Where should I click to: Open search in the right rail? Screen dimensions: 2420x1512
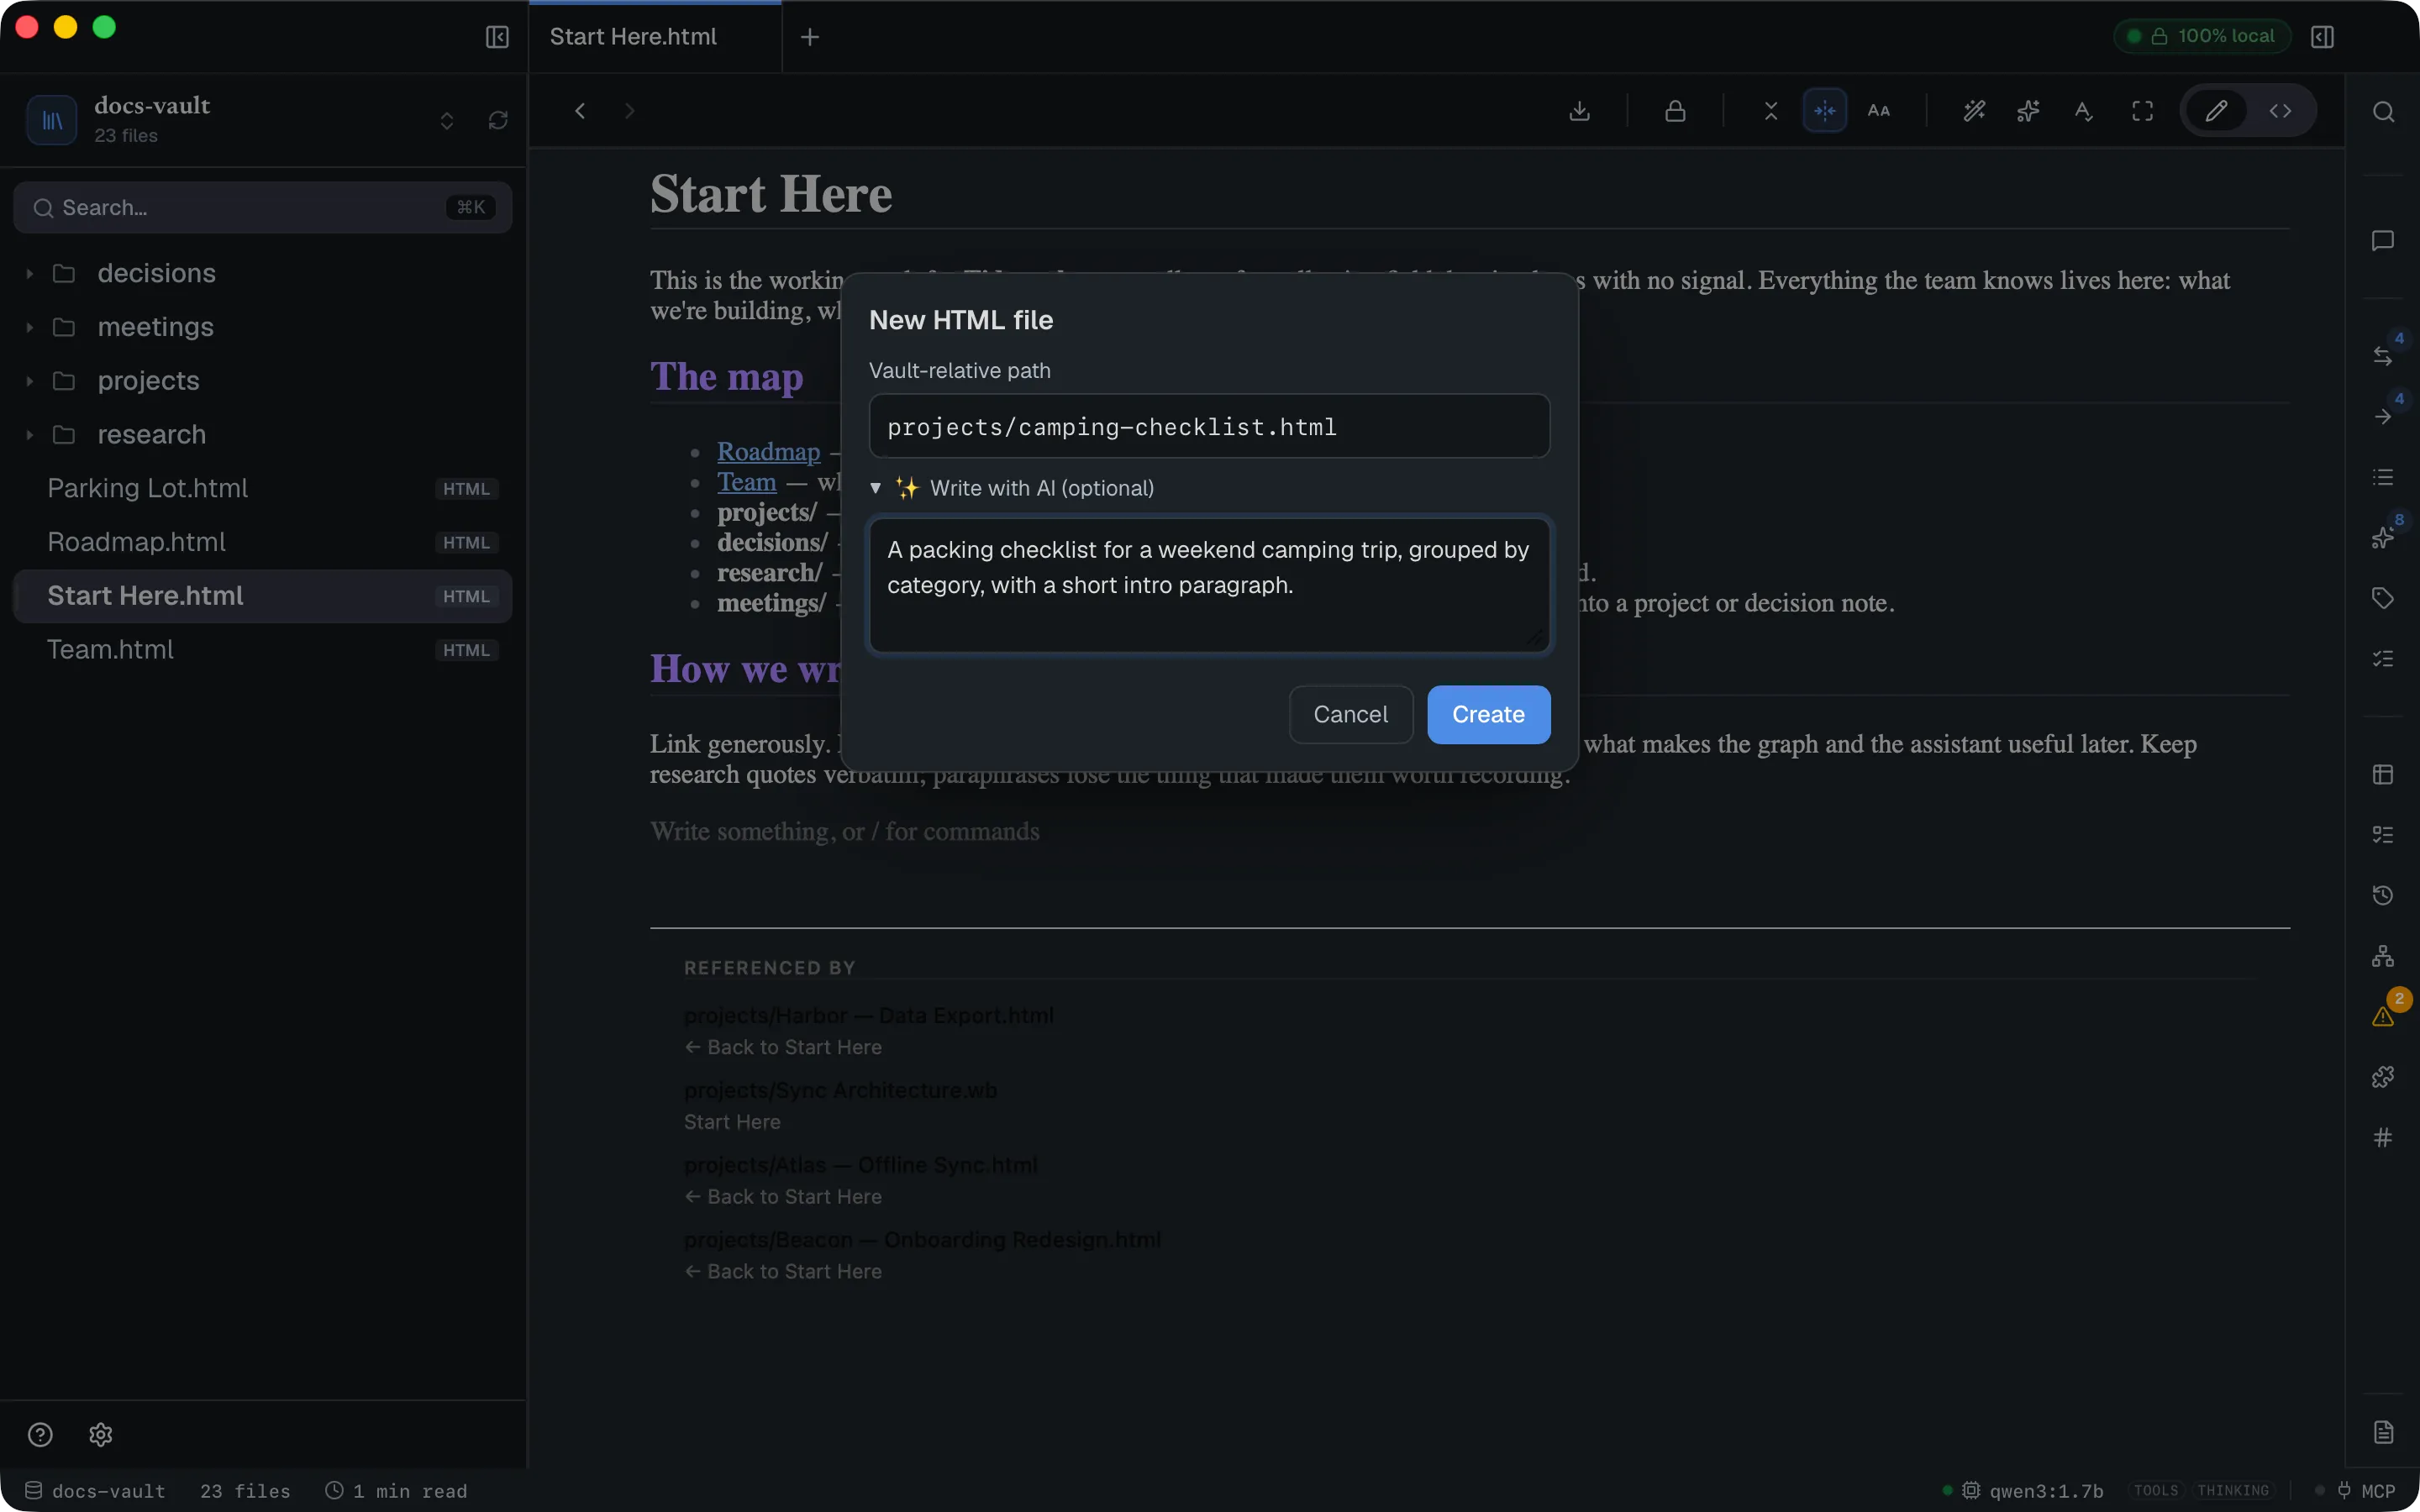tap(2383, 111)
